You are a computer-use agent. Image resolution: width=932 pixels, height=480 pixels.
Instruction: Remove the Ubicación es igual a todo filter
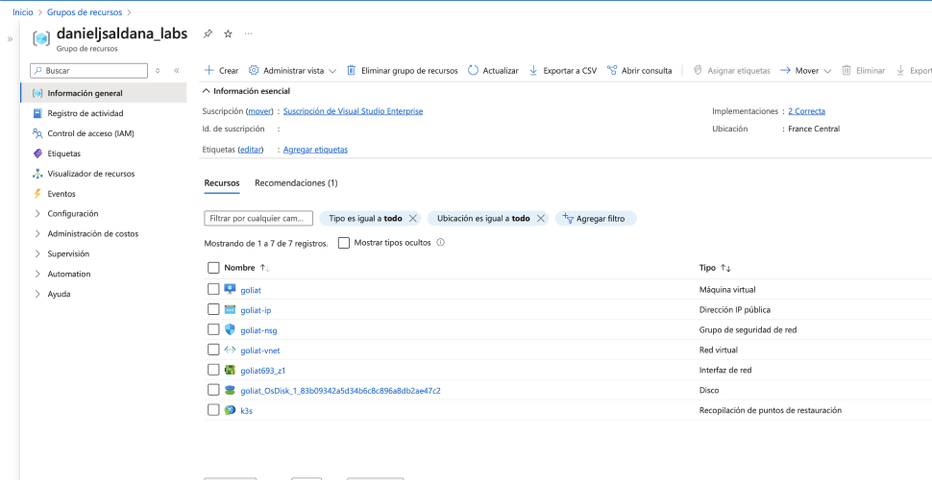point(540,219)
